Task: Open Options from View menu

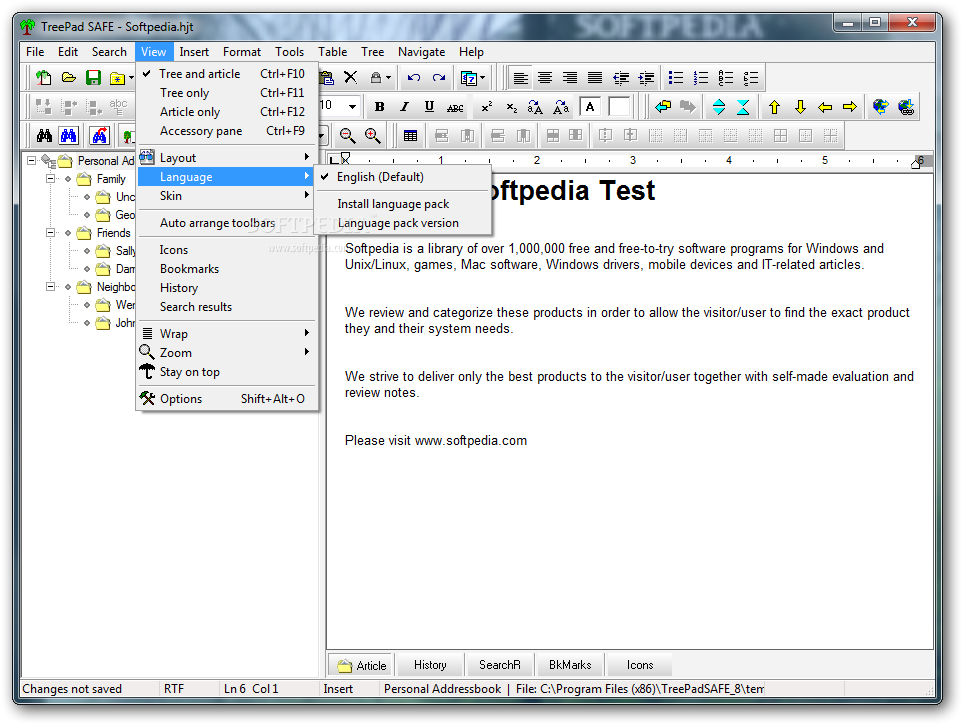Action: (227, 399)
